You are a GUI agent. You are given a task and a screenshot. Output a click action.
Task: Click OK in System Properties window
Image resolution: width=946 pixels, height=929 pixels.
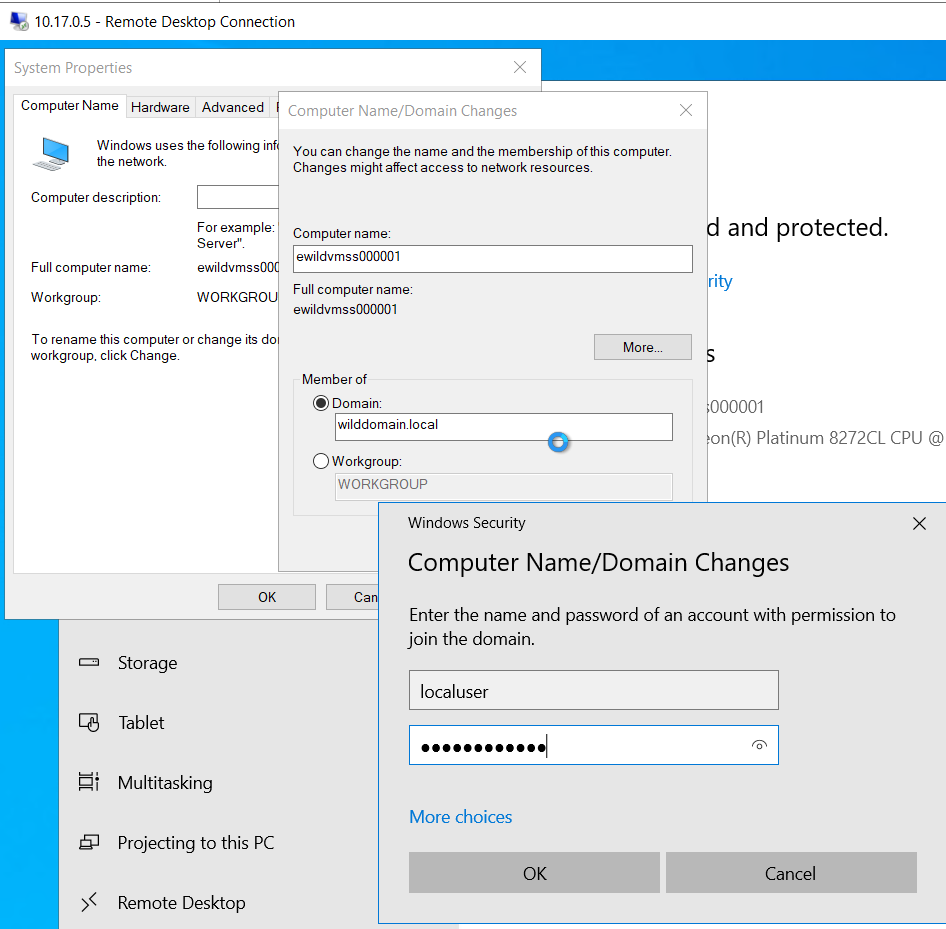267,597
